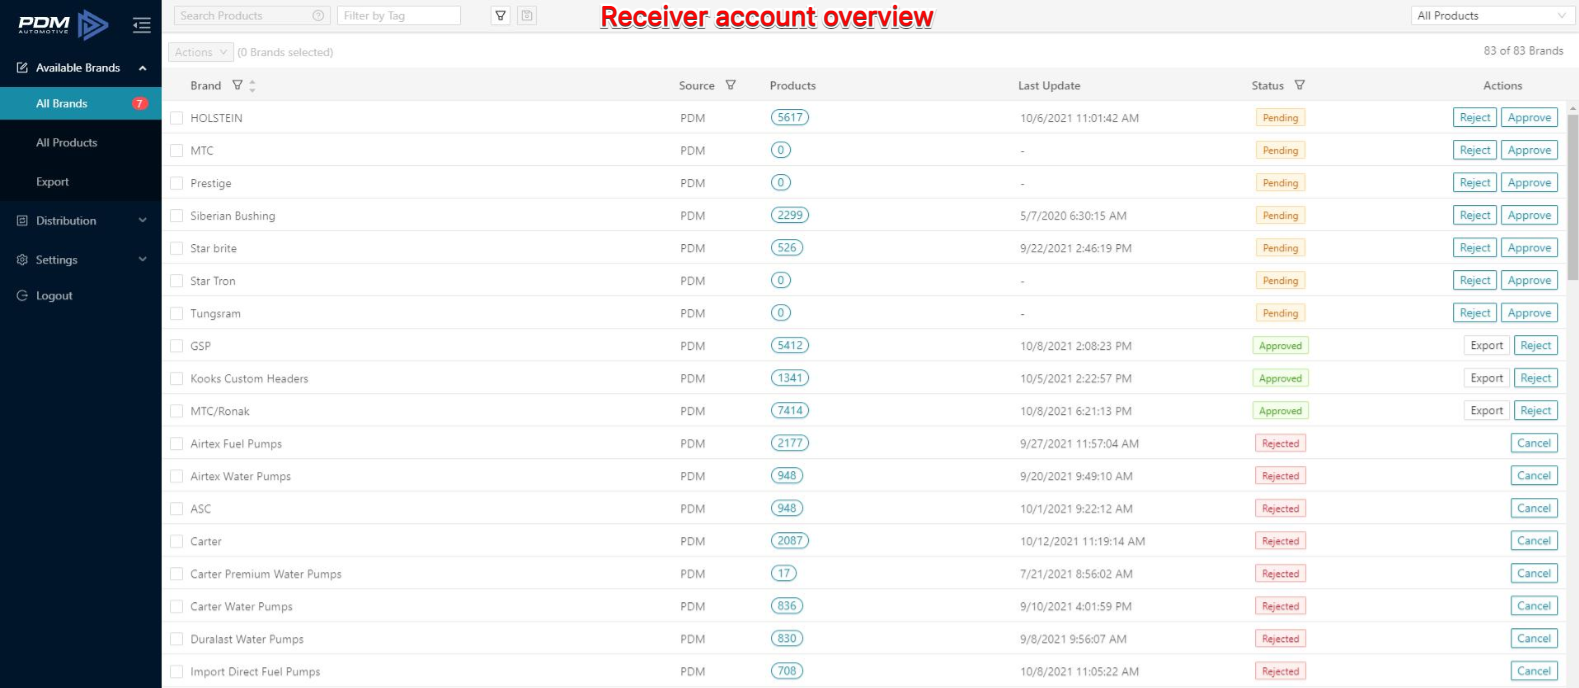Image resolution: width=1579 pixels, height=688 pixels.
Task: Open the 5617 products badge for HOLSTEIN
Action: 790,118
